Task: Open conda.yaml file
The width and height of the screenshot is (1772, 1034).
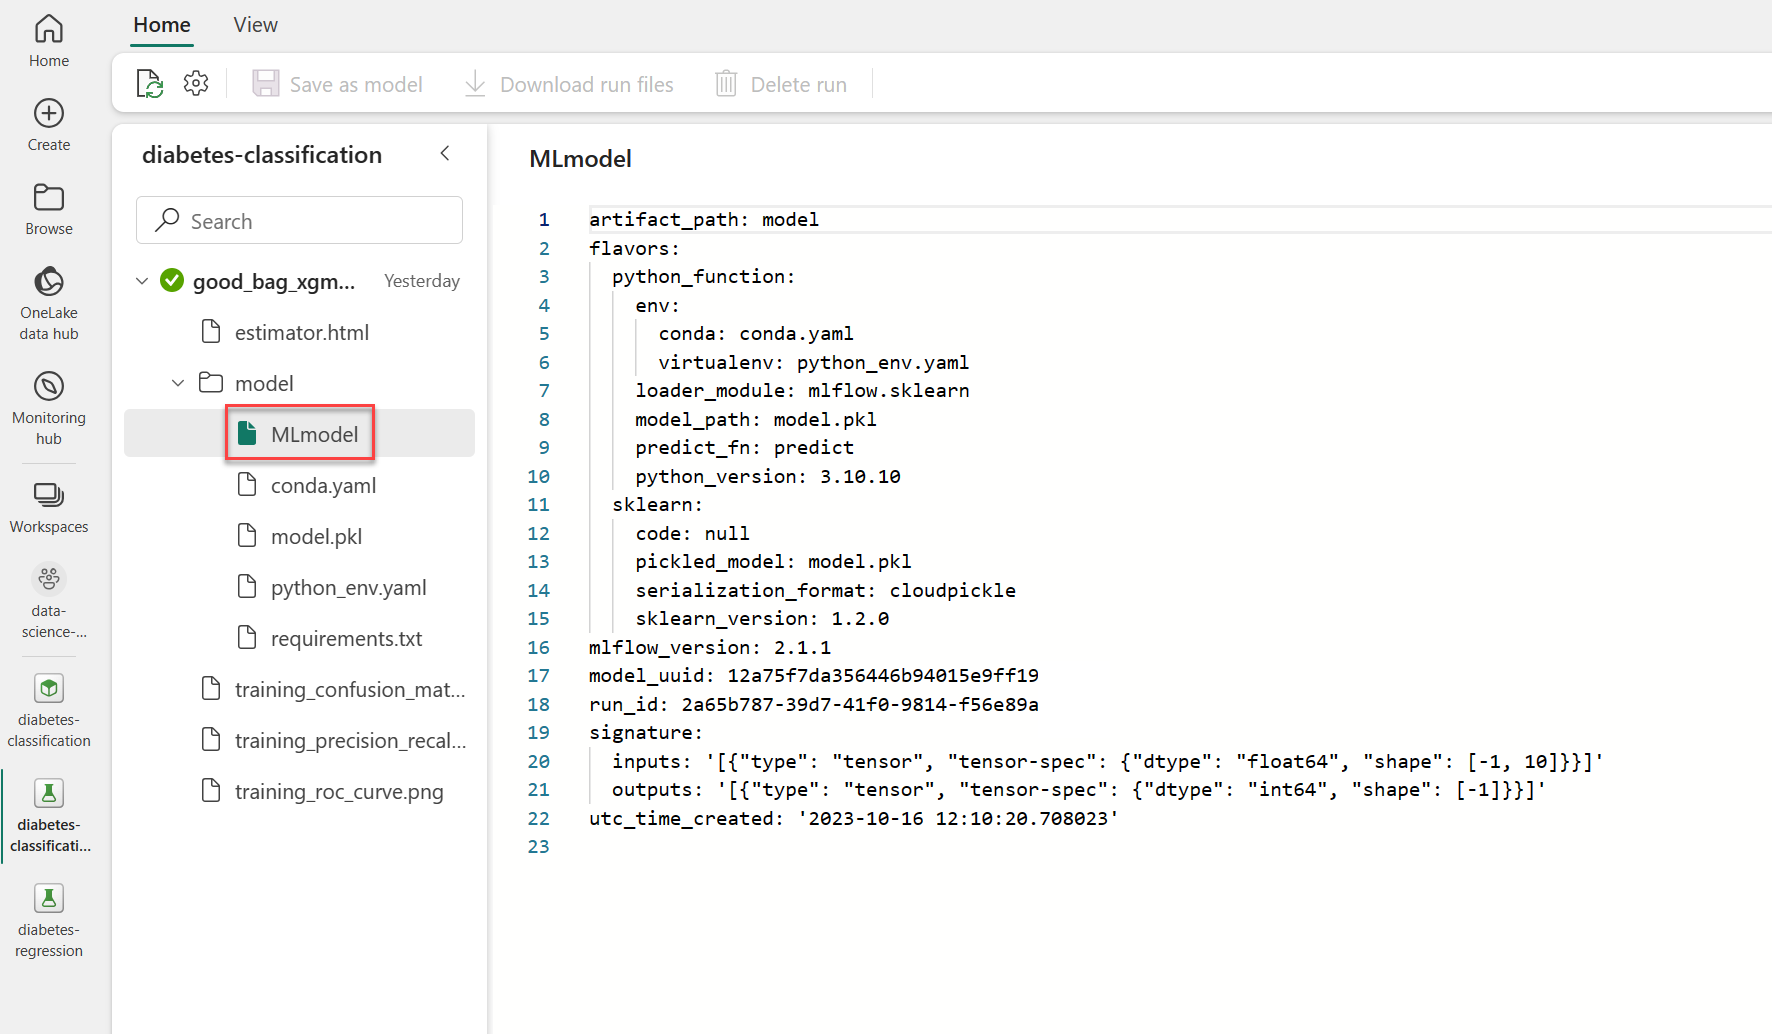Action: coord(323,485)
